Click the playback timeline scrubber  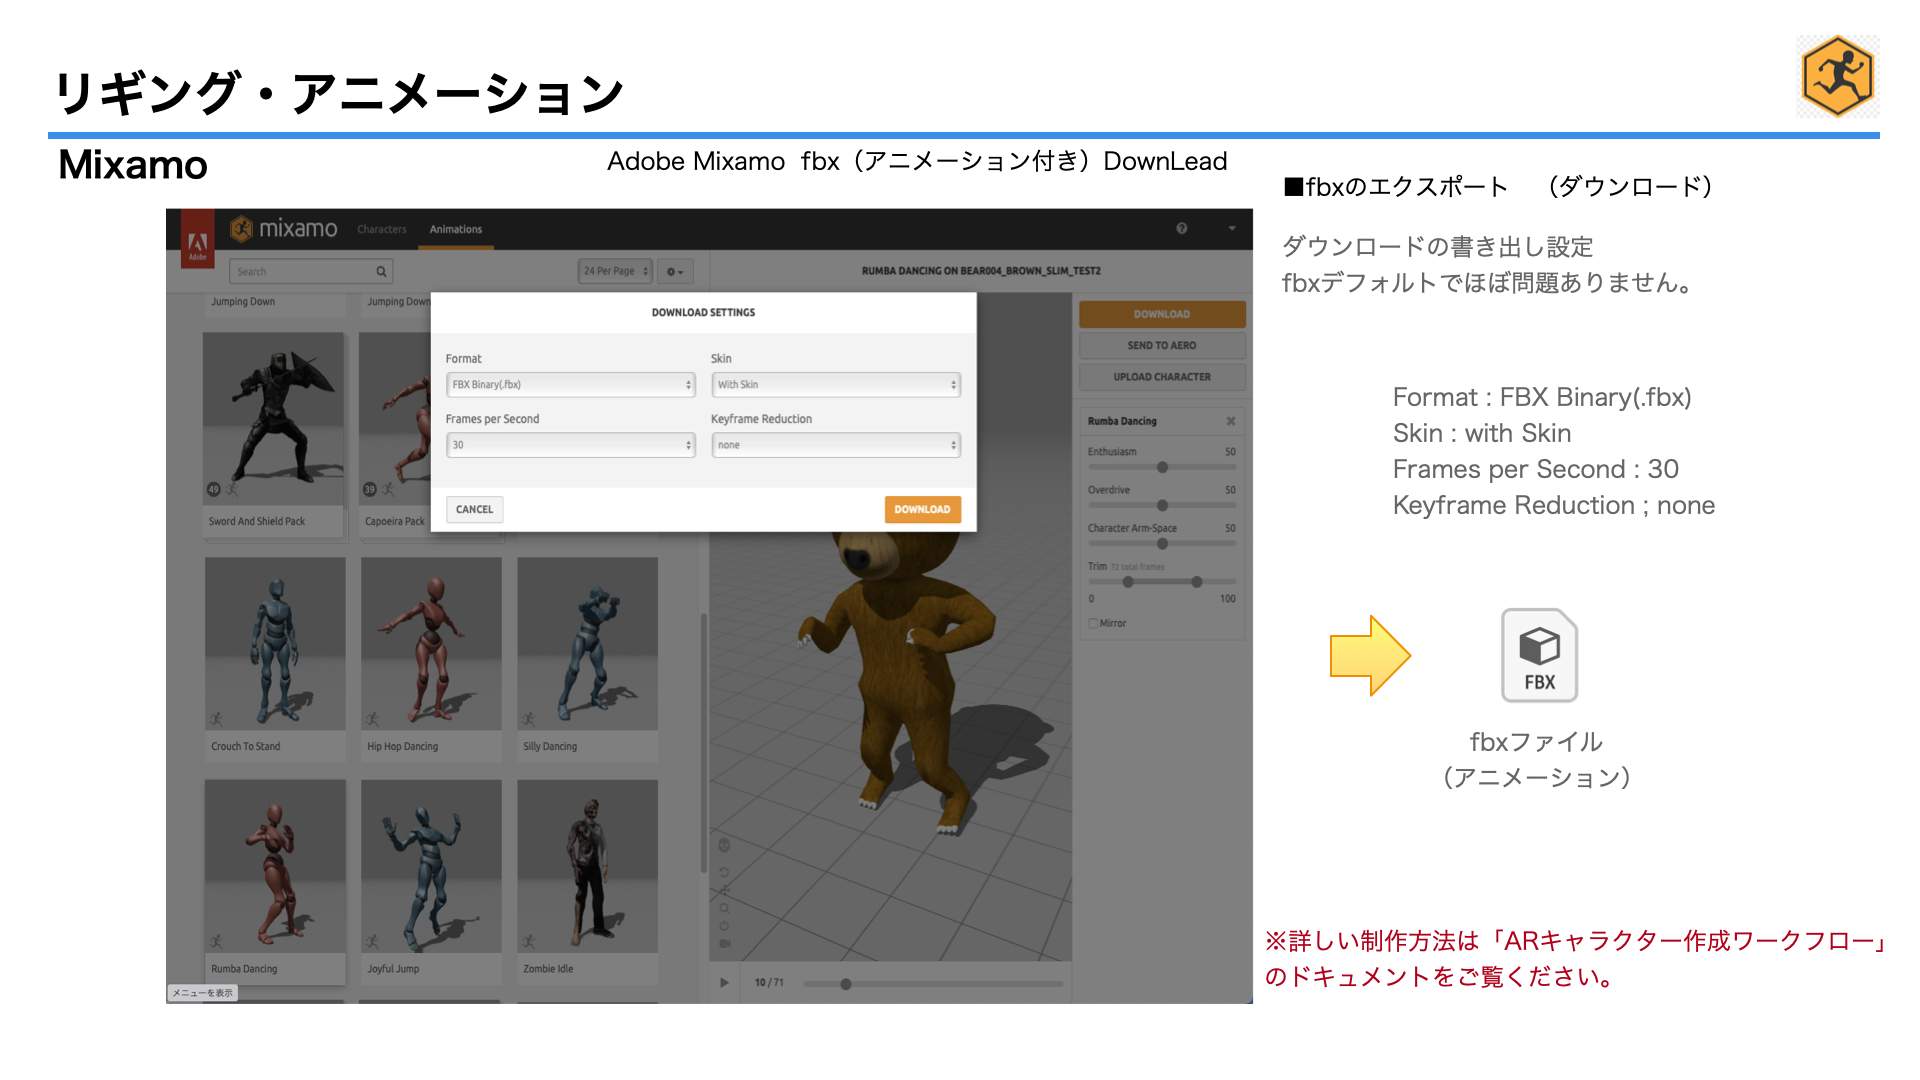point(846,984)
